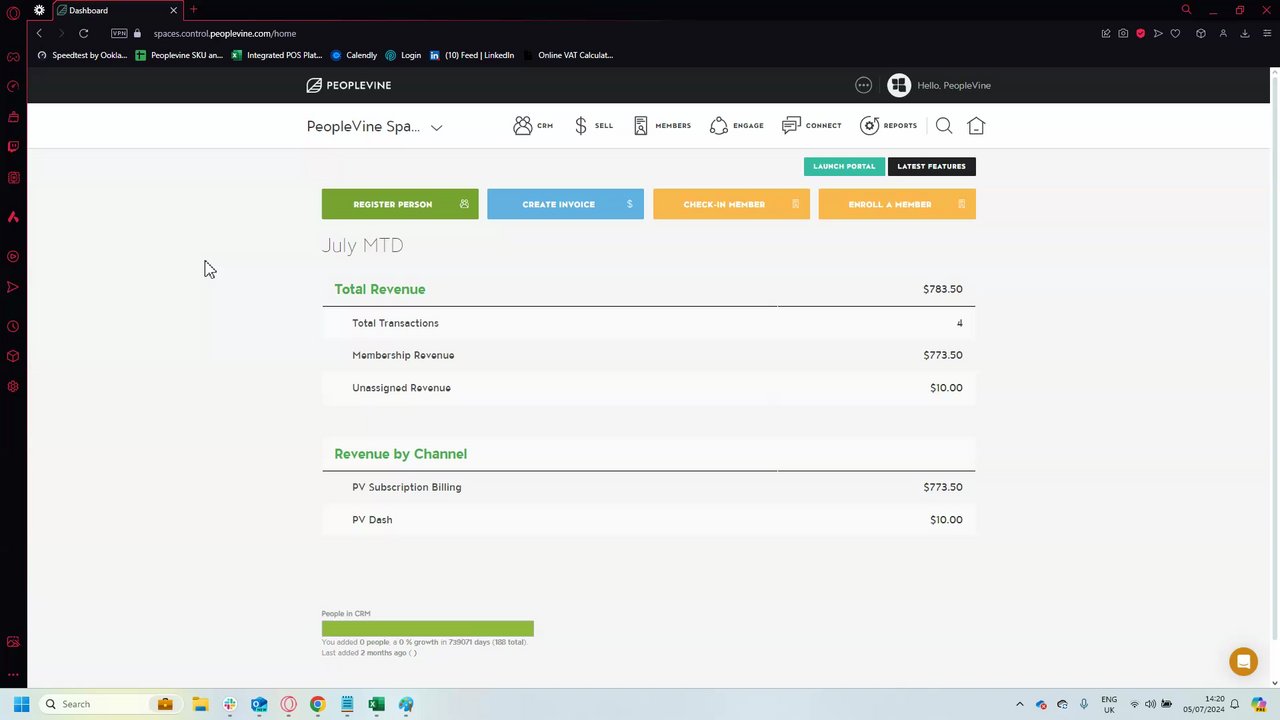The width and height of the screenshot is (1280, 720).
Task: Click the green People in CRM progress bar
Action: point(427,628)
